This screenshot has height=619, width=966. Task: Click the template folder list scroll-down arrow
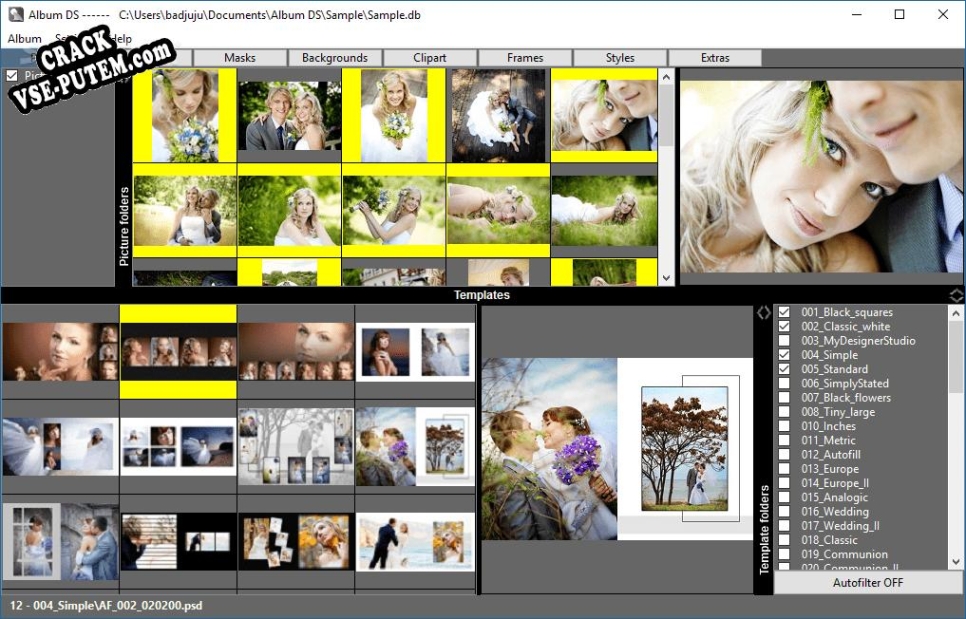[x=956, y=563]
